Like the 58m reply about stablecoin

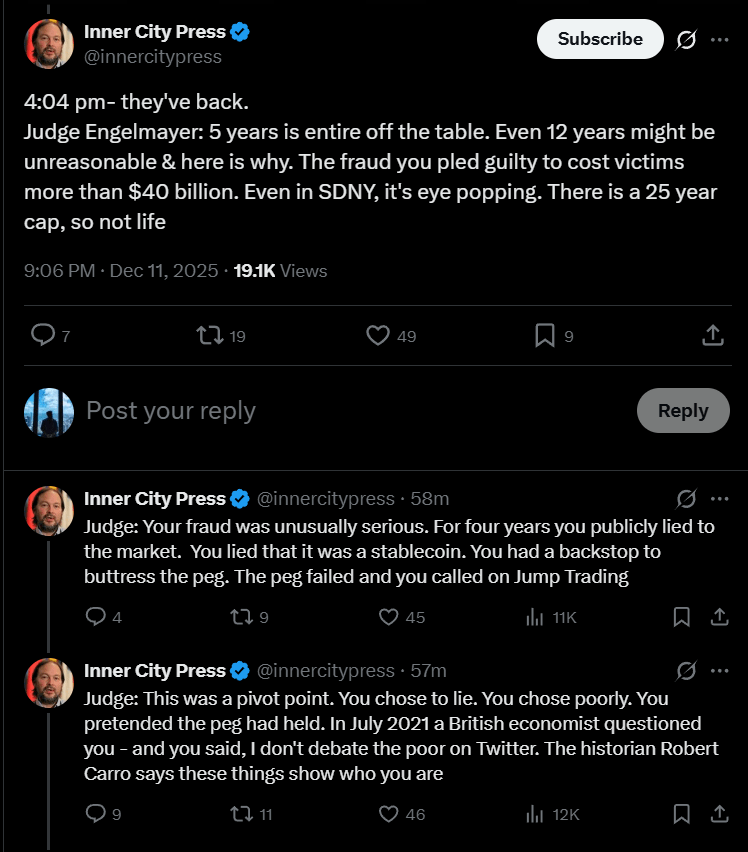point(391,617)
